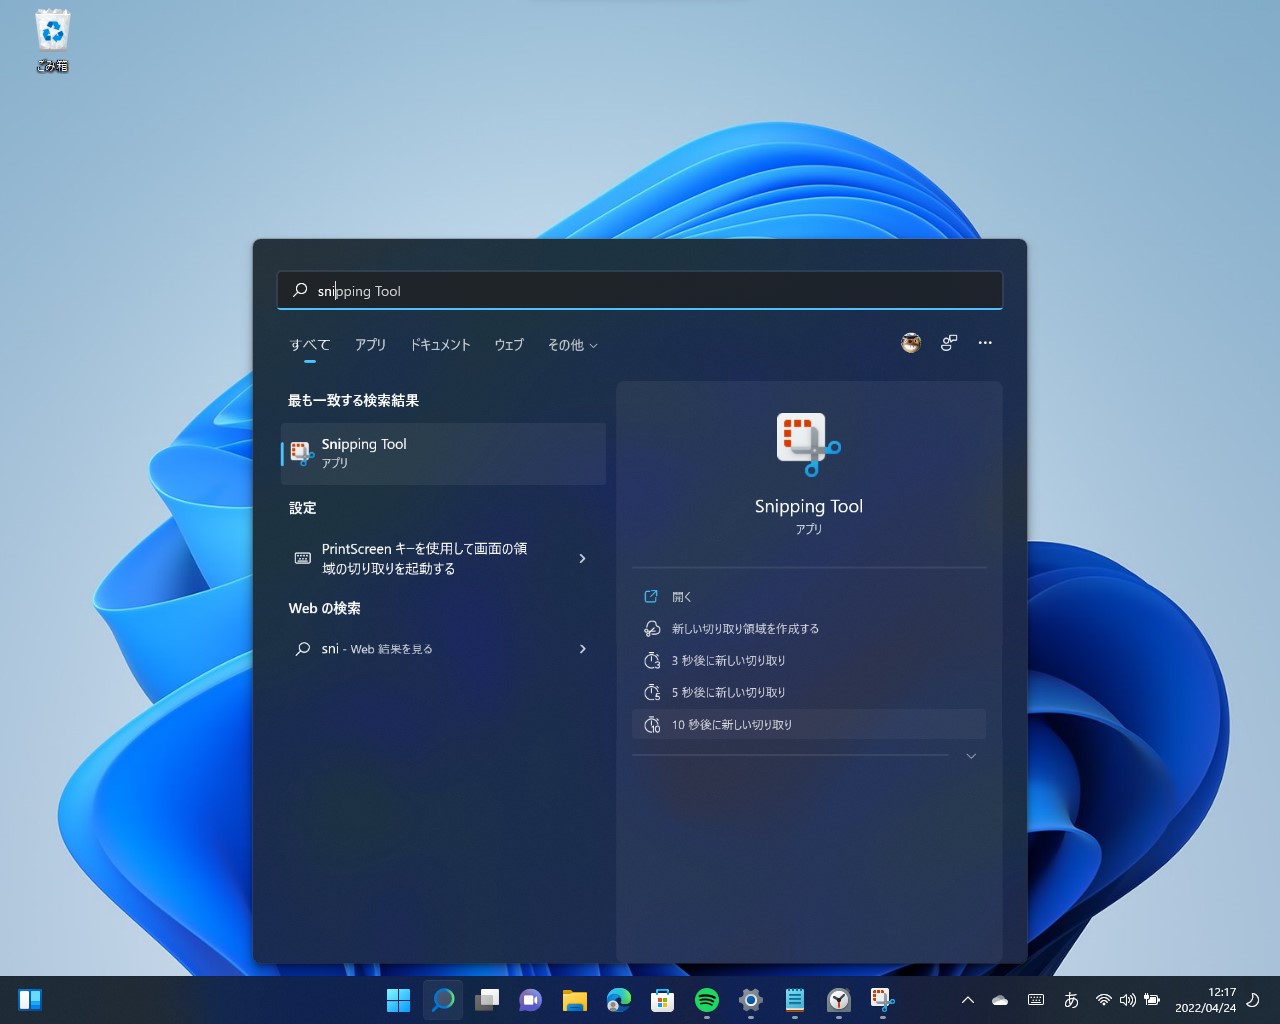Expand the PrintScreen setting result chevron

click(583, 558)
